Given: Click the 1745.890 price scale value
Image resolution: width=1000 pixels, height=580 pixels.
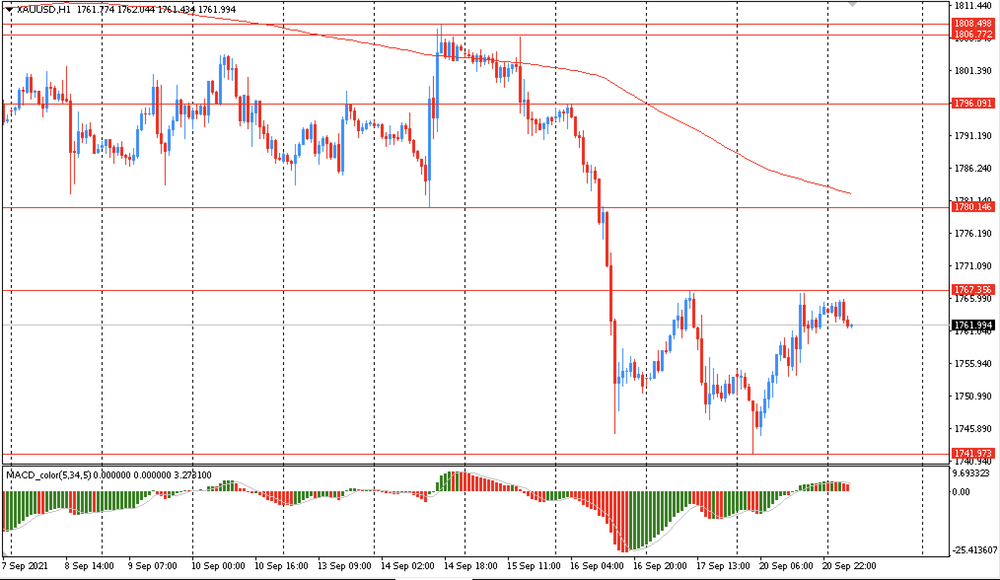Looking at the screenshot, I should [973, 429].
